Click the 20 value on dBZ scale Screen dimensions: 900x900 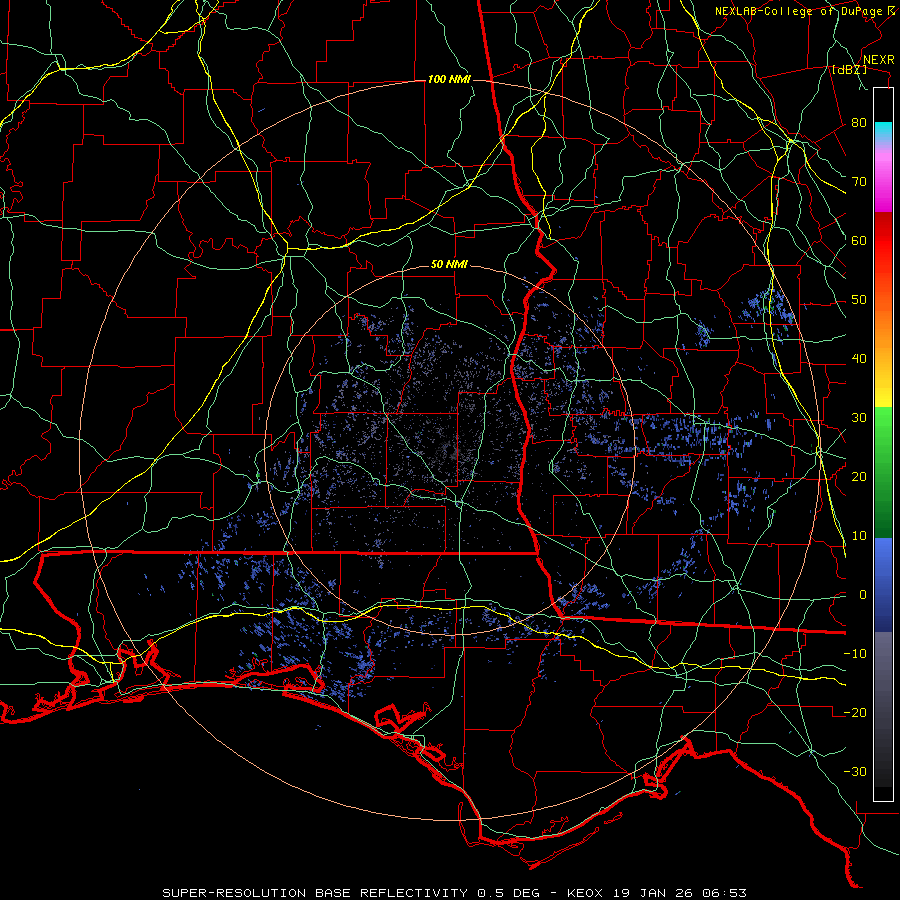(x=859, y=477)
